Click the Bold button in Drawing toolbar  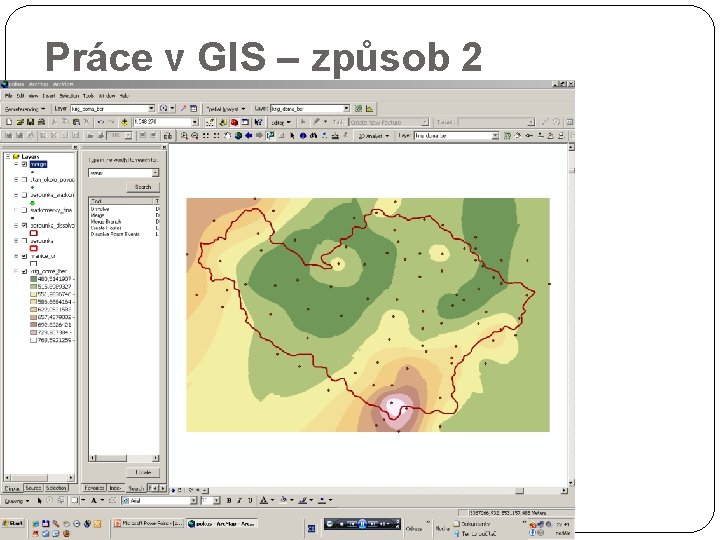click(229, 501)
